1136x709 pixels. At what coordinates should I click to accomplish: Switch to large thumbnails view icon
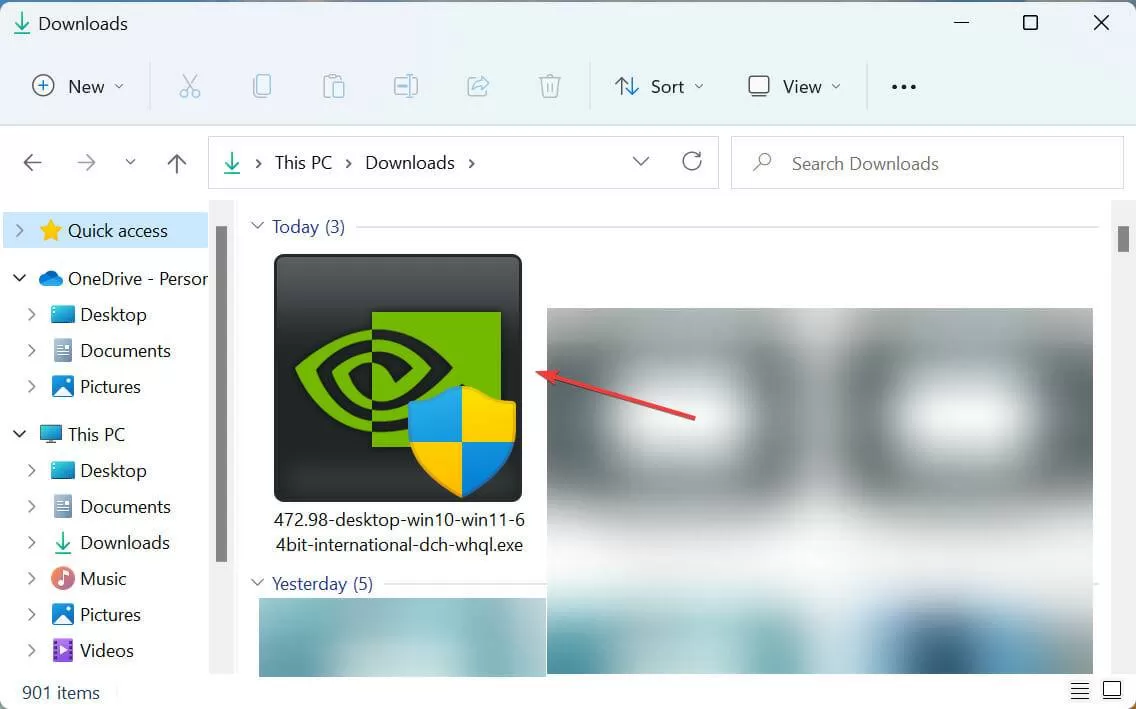click(x=1112, y=690)
